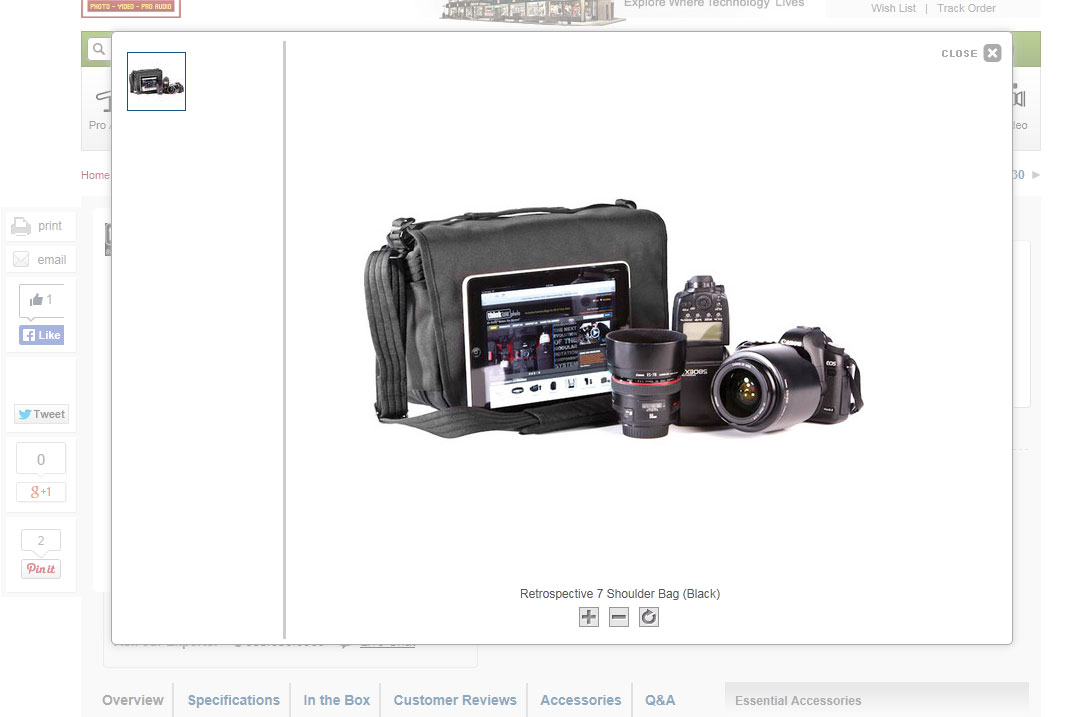The image size is (1087, 717).
Task: Open the Q&A tab
Action: [x=660, y=700]
